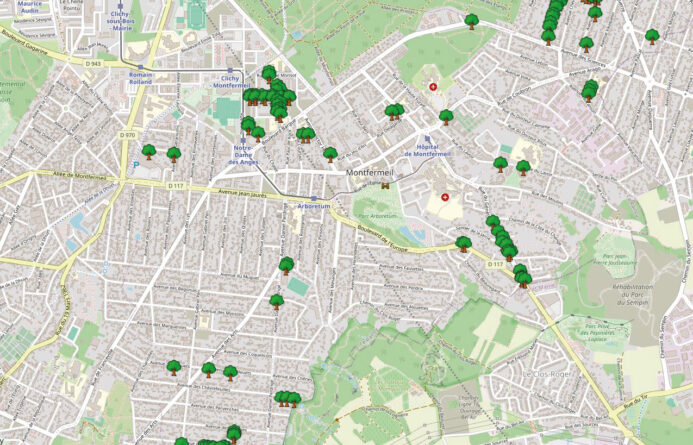This screenshot has width=693, height=445.
Task: Click the D 943 road shield
Action: 93,64
